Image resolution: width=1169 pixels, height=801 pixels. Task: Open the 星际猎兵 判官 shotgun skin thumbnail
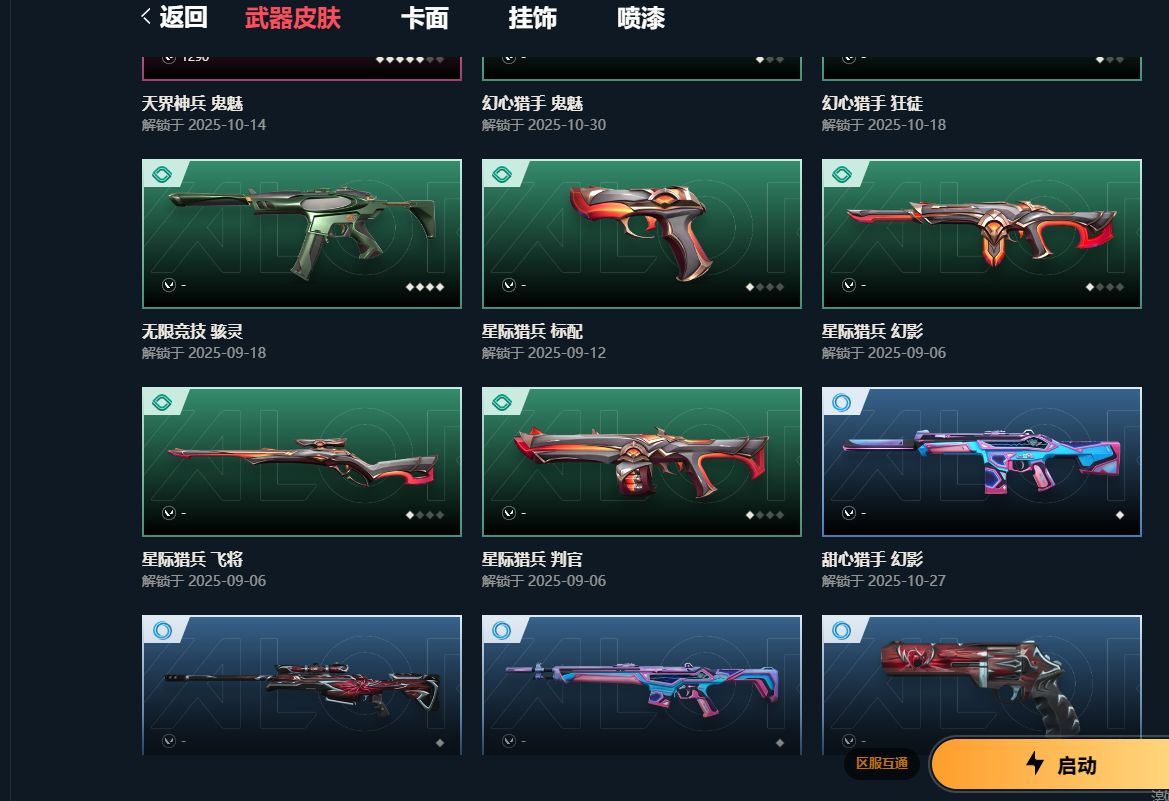(x=642, y=462)
